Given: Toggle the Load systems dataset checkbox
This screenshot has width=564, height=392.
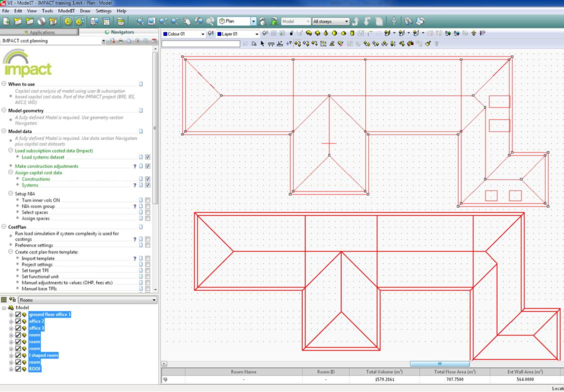Looking at the screenshot, I should tap(147, 157).
